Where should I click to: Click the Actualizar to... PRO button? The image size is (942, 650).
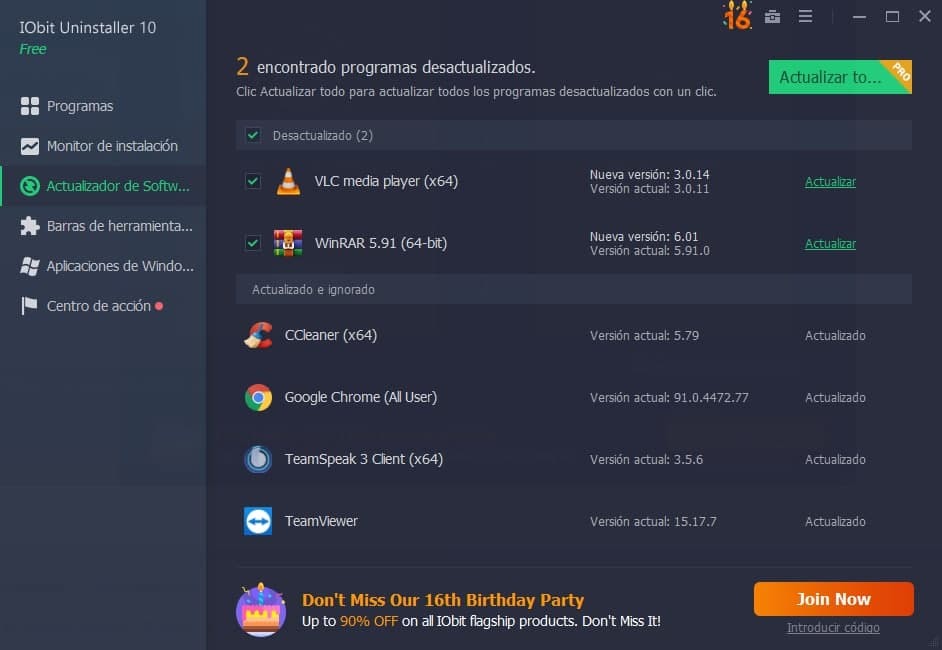click(840, 77)
